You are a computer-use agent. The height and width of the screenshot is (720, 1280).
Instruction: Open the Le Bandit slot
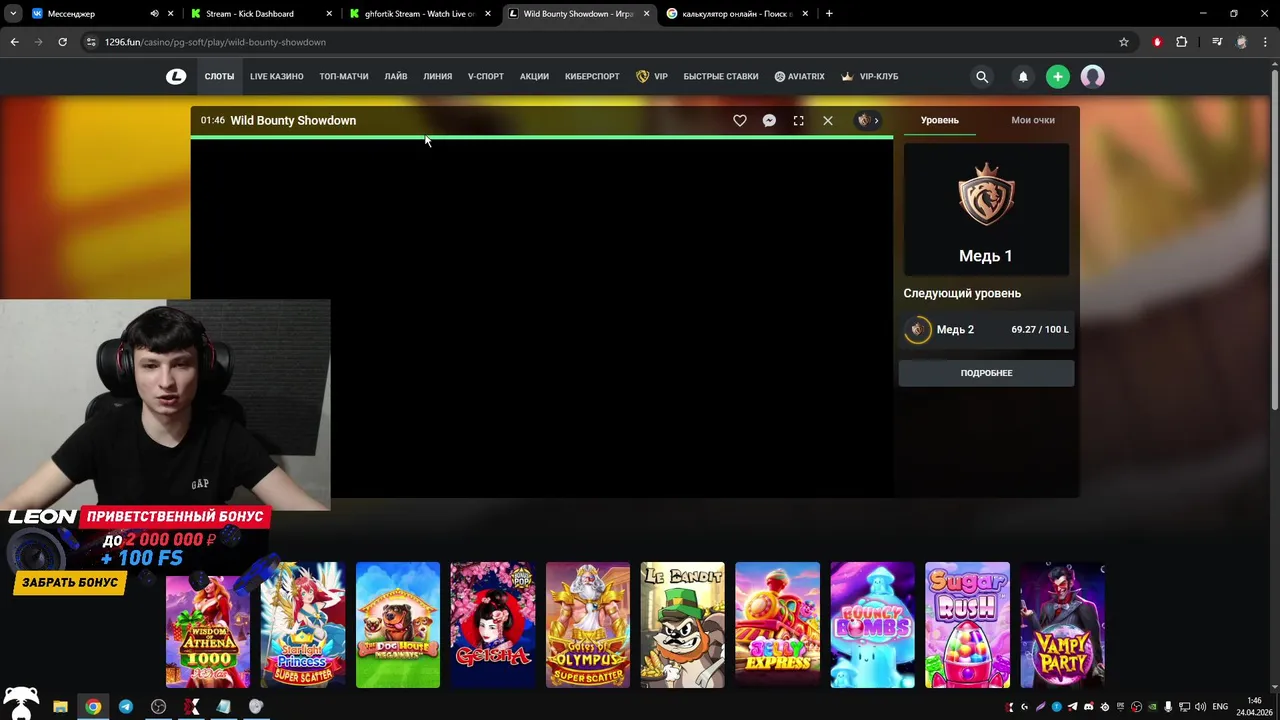coord(683,625)
